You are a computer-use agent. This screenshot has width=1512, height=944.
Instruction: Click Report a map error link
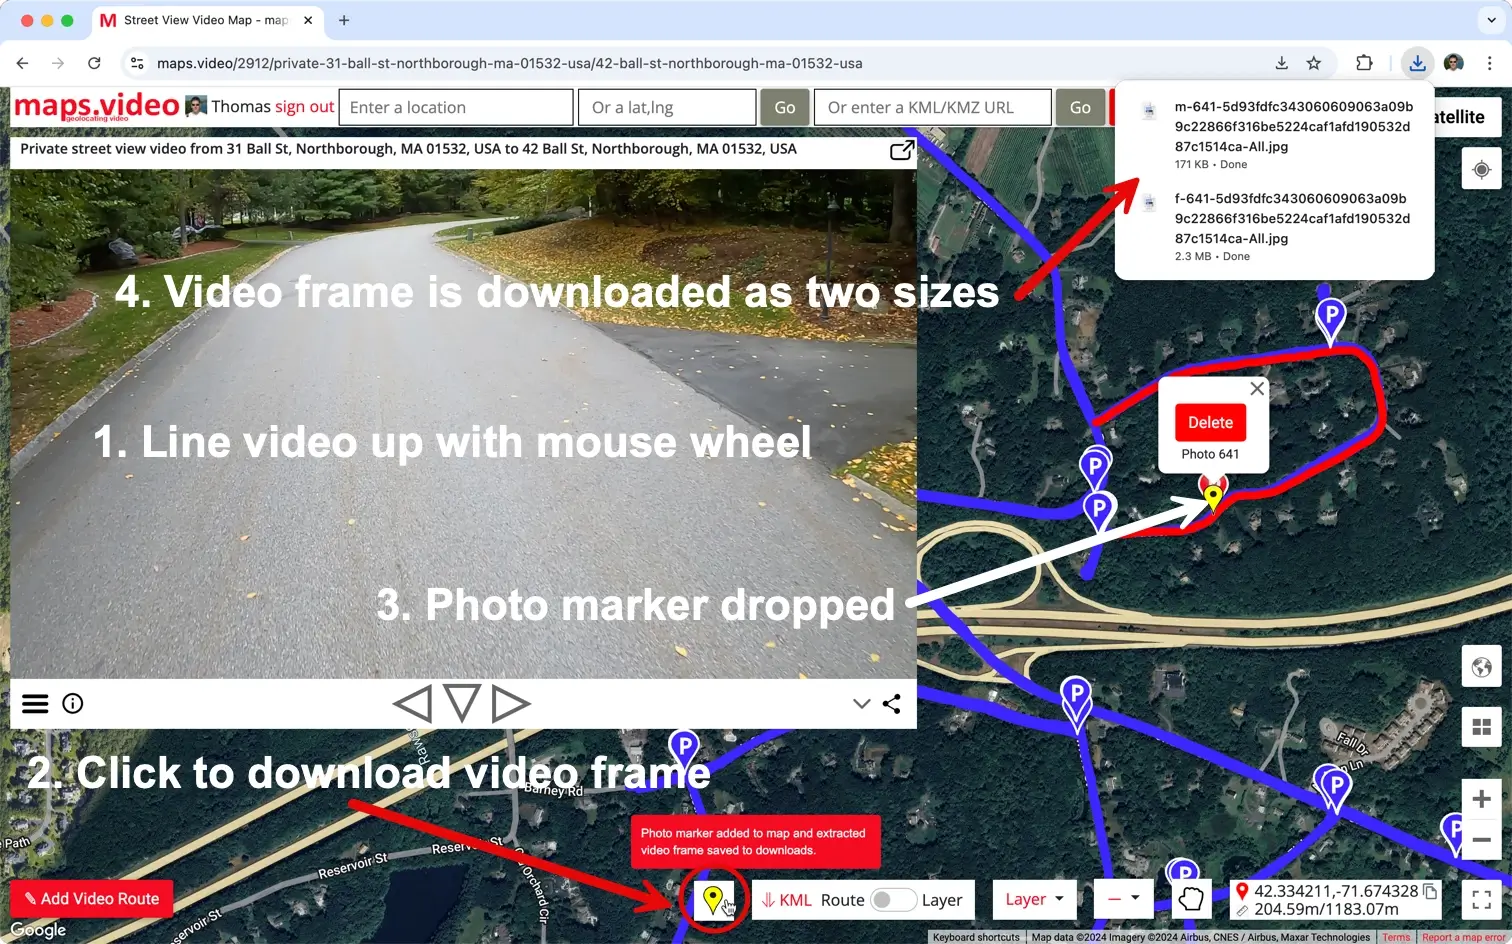[x=1463, y=937]
